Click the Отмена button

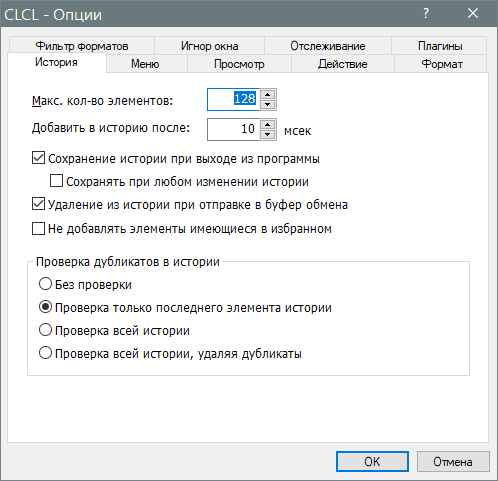[x=453, y=462]
